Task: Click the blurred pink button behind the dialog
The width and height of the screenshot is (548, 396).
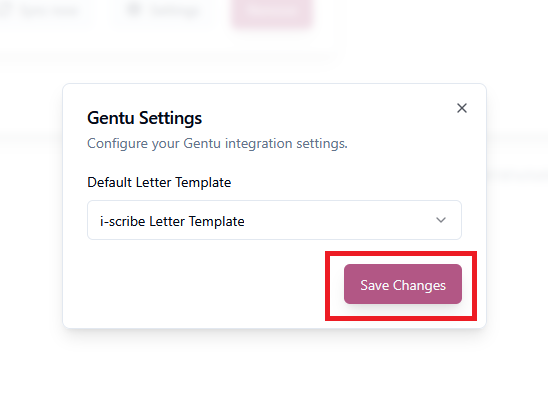Action: 272,12
